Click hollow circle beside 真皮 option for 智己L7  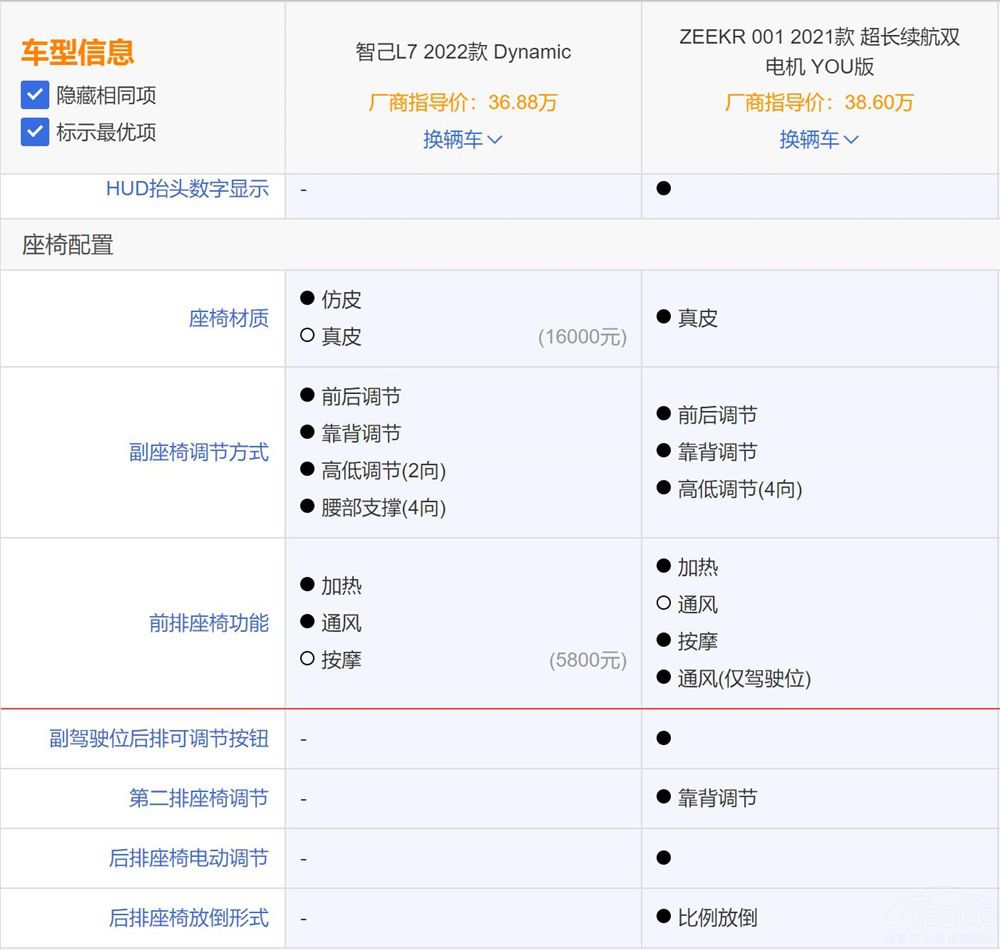click(x=307, y=336)
